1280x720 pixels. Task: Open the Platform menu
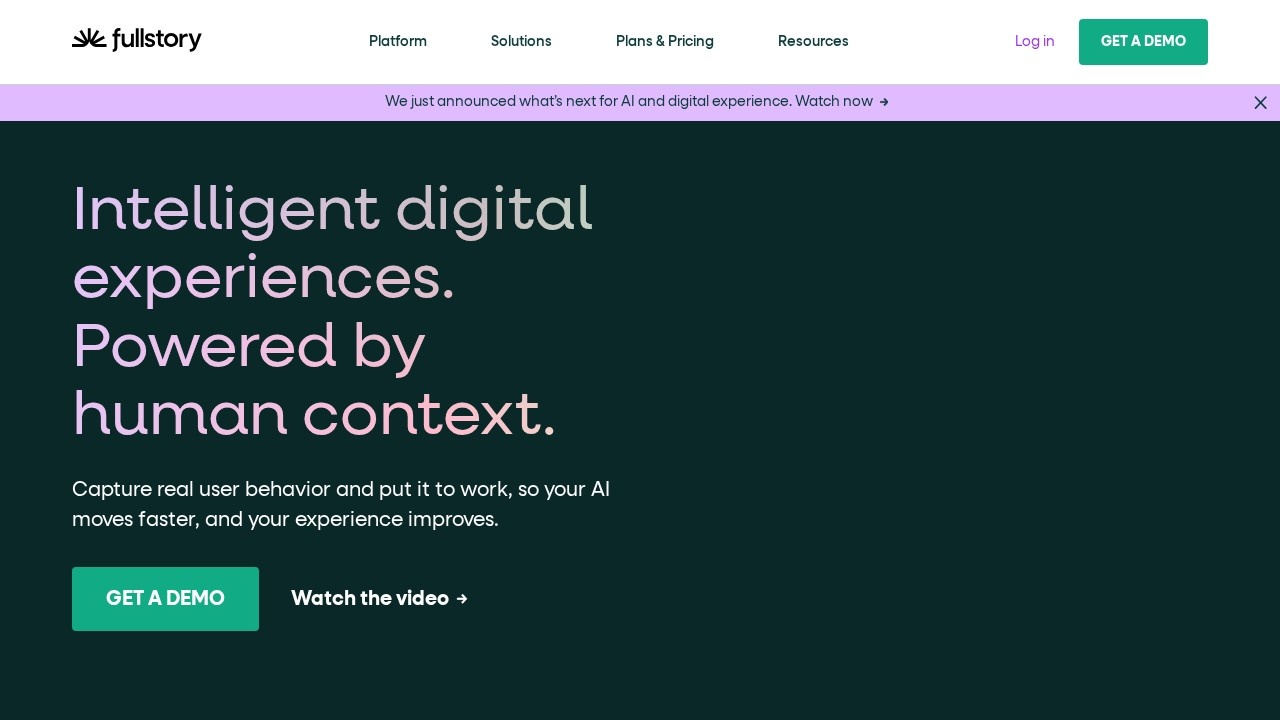(x=398, y=41)
